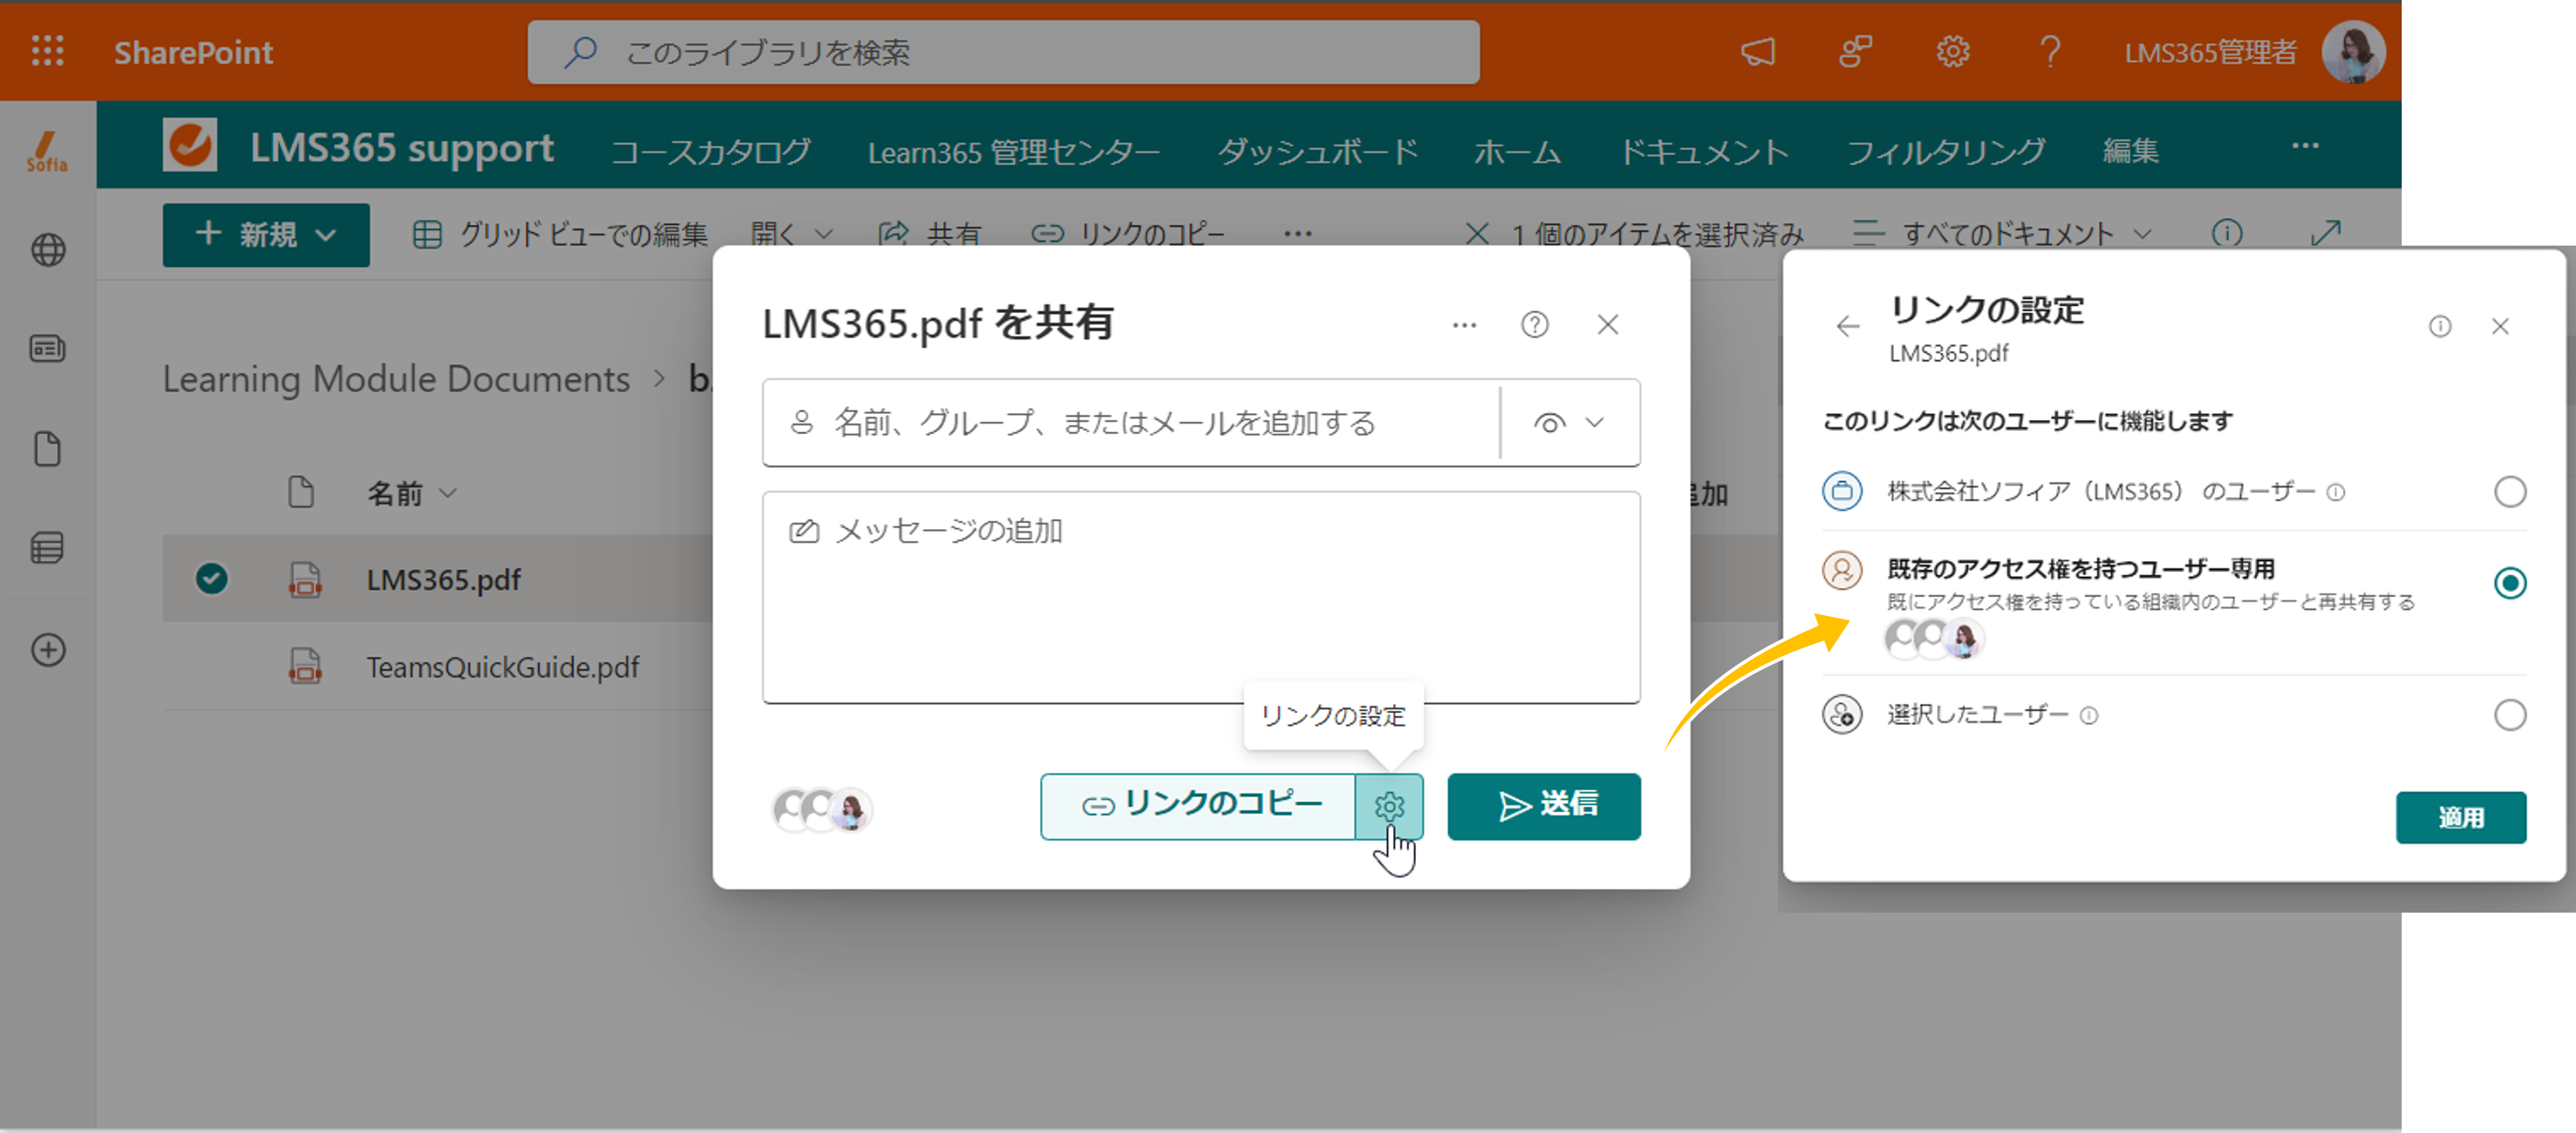Expand the library view to full screen
2576x1133 pixels.
point(2325,233)
